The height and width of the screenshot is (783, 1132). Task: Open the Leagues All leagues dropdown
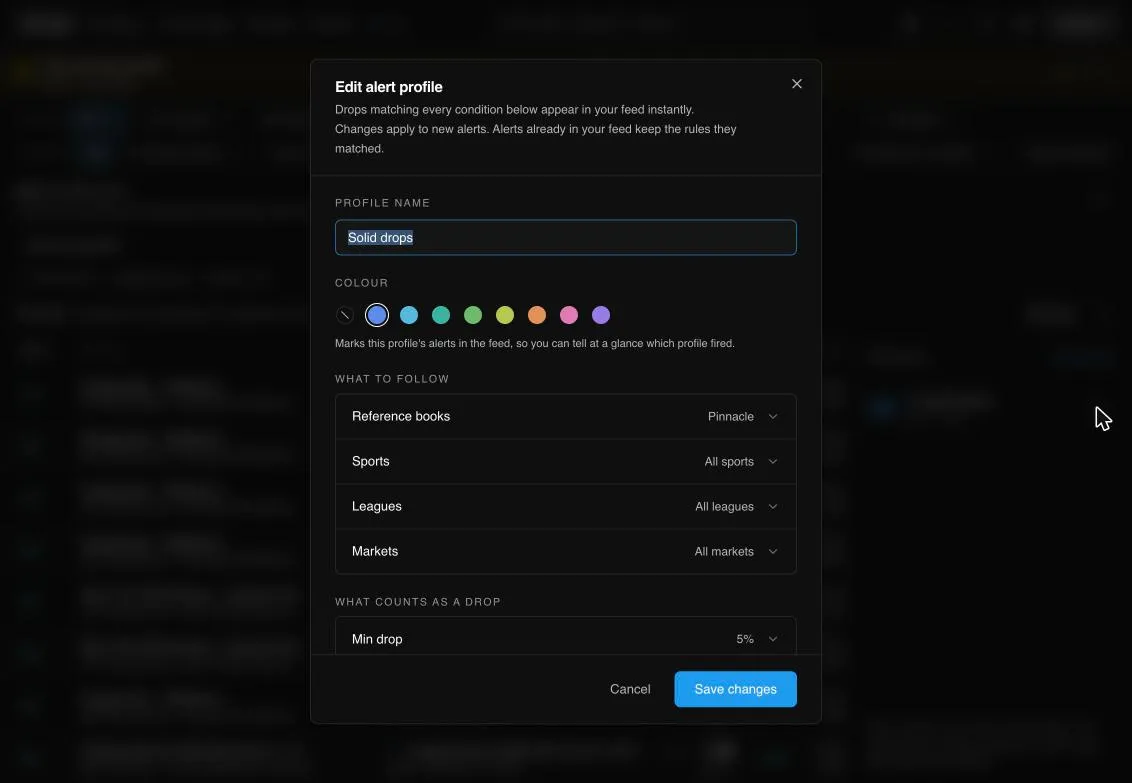pos(566,507)
